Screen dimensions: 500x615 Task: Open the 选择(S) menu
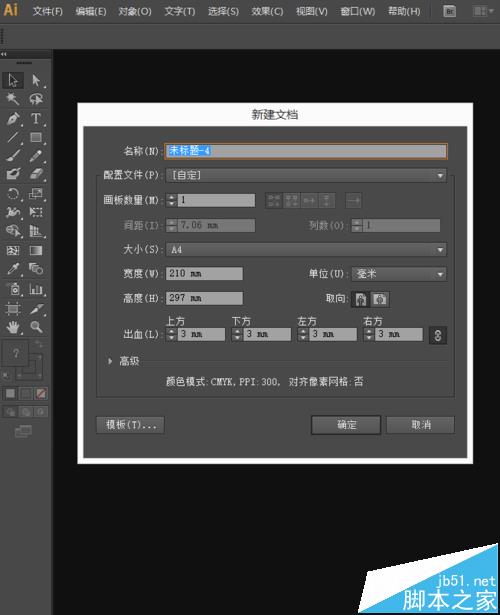pyautogui.click(x=223, y=11)
